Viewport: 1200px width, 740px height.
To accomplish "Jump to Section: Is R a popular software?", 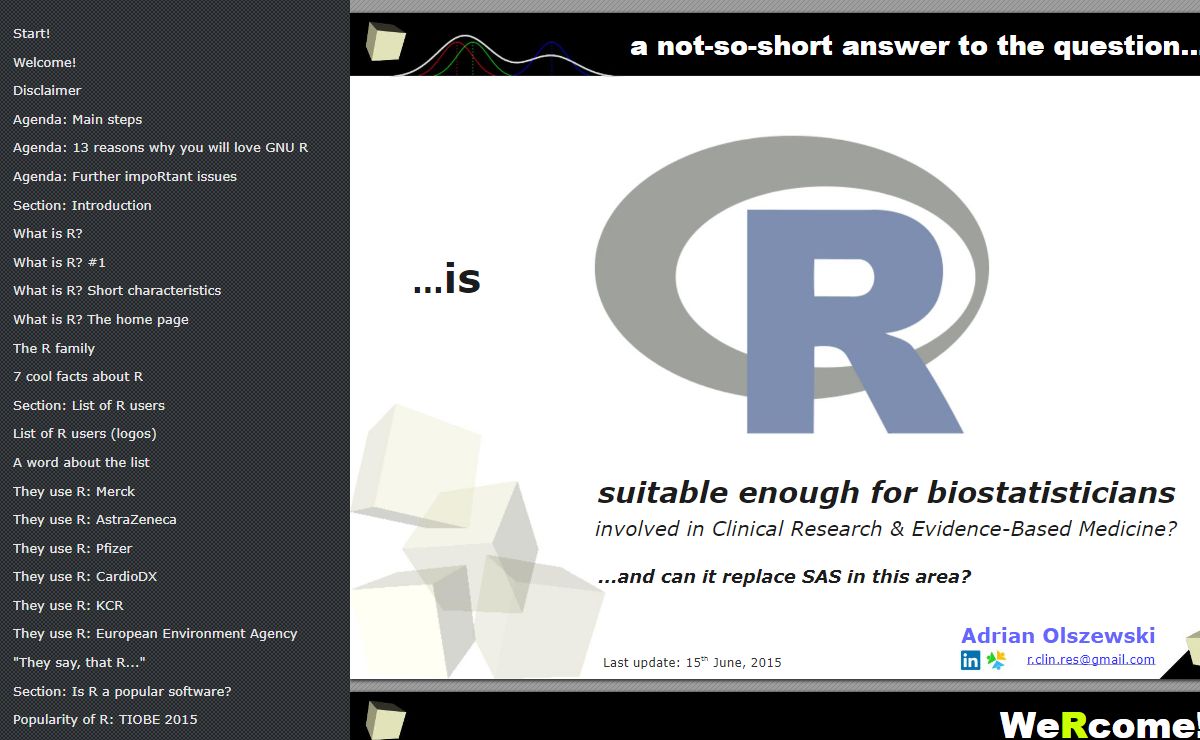I will [x=122, y=691].
